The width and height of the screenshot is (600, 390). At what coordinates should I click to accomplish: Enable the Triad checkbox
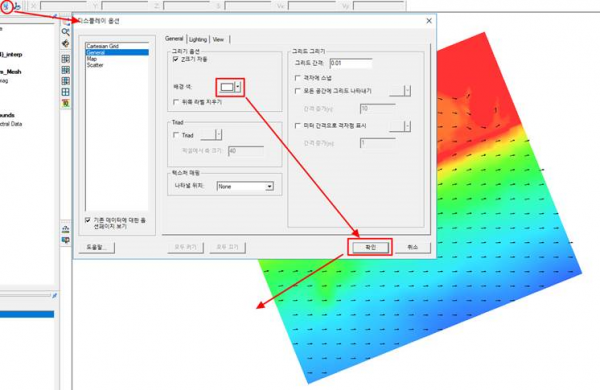tap(176, 135)
